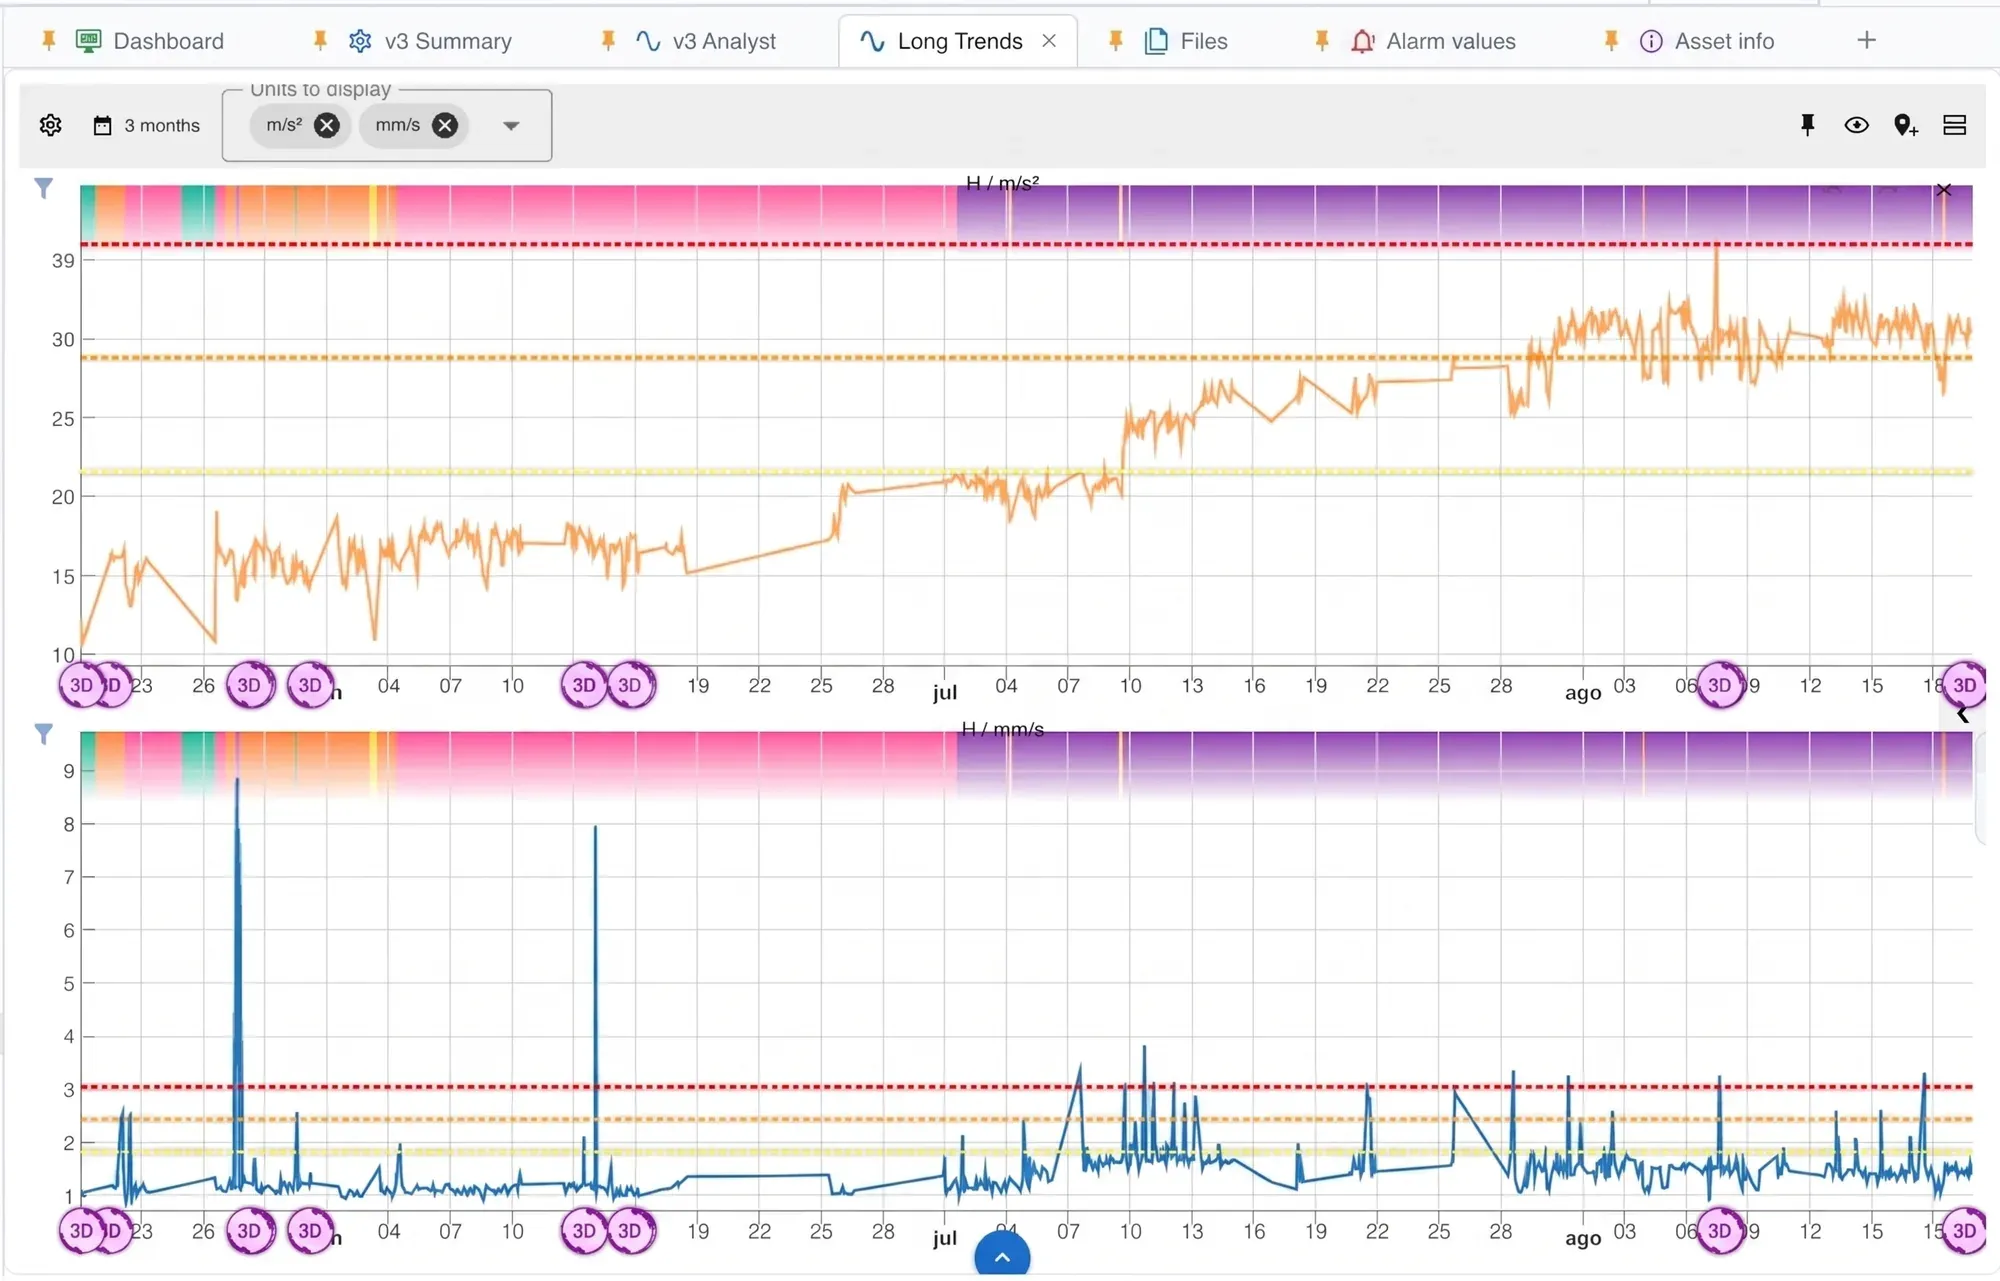This screenshot has height=1281, width=2000.
Task: Click the 3D marker right of the 26 marker, top chart
Action: pos(310,685)
